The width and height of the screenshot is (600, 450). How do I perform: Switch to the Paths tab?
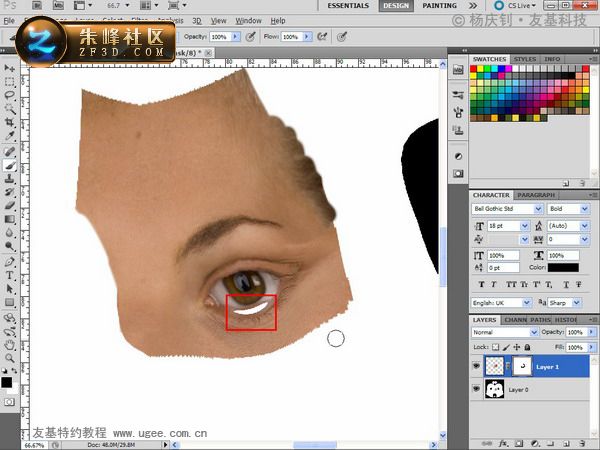[540, 320]
